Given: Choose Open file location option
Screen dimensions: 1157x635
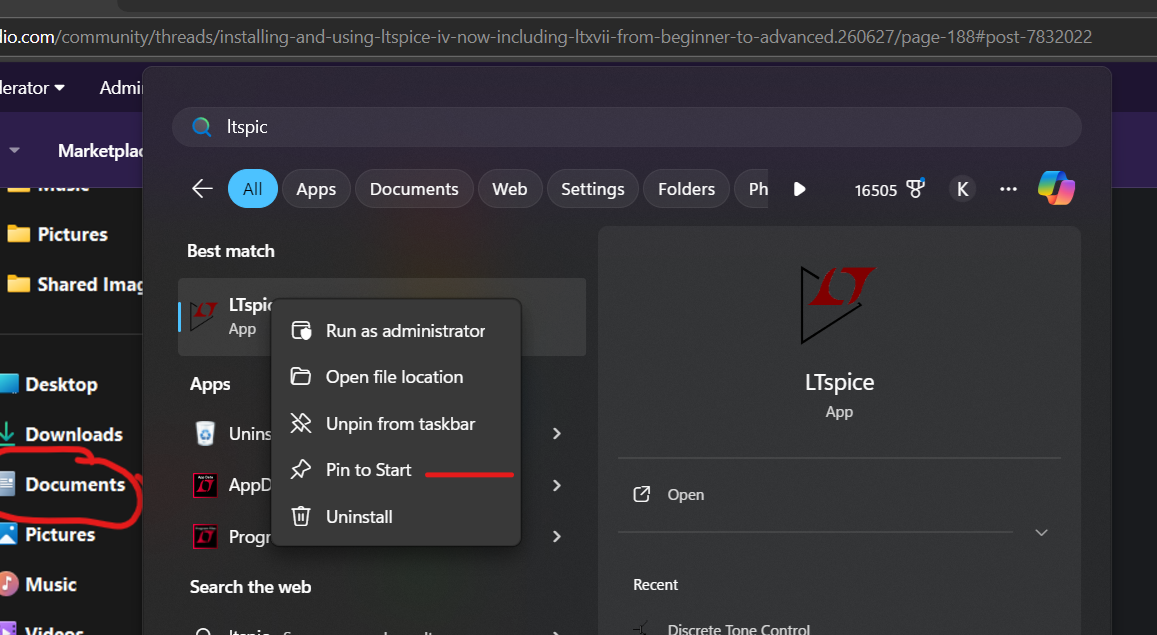Looking at the screenshot, I should [396, 377].
